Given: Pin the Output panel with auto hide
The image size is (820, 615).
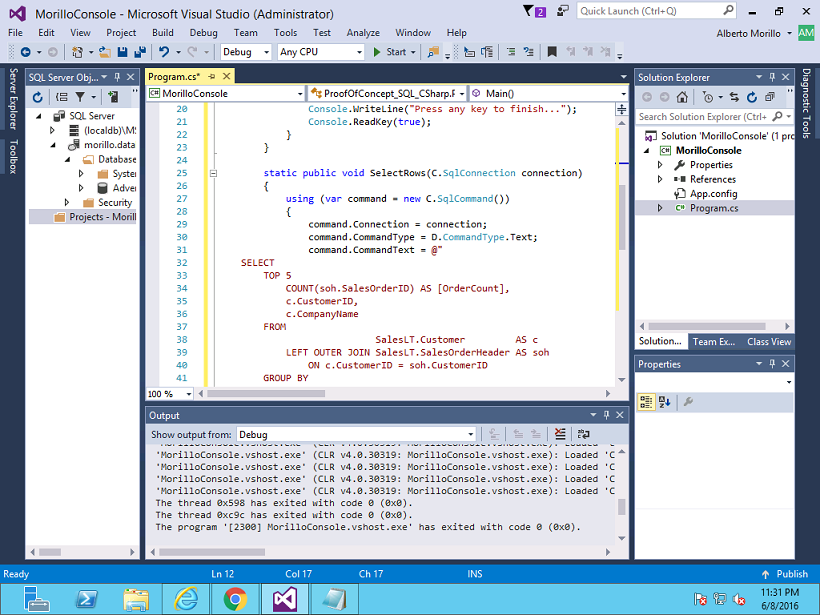Looking at the screenshot, I should tap(607, 415).
